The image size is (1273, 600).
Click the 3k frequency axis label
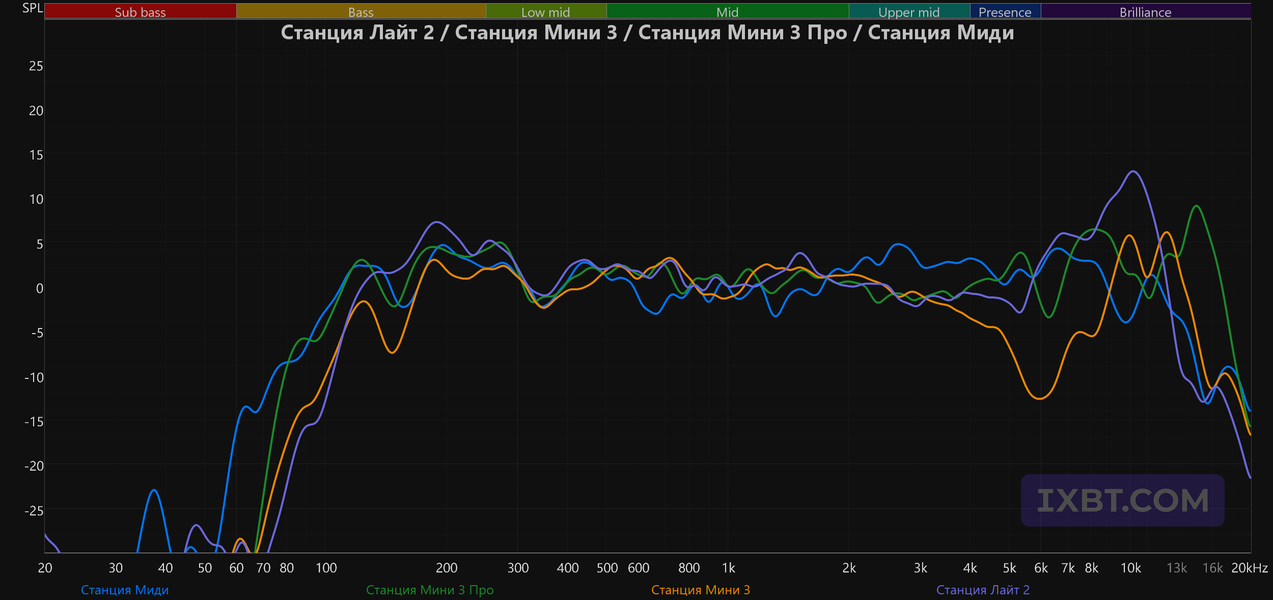coord(920,568)
